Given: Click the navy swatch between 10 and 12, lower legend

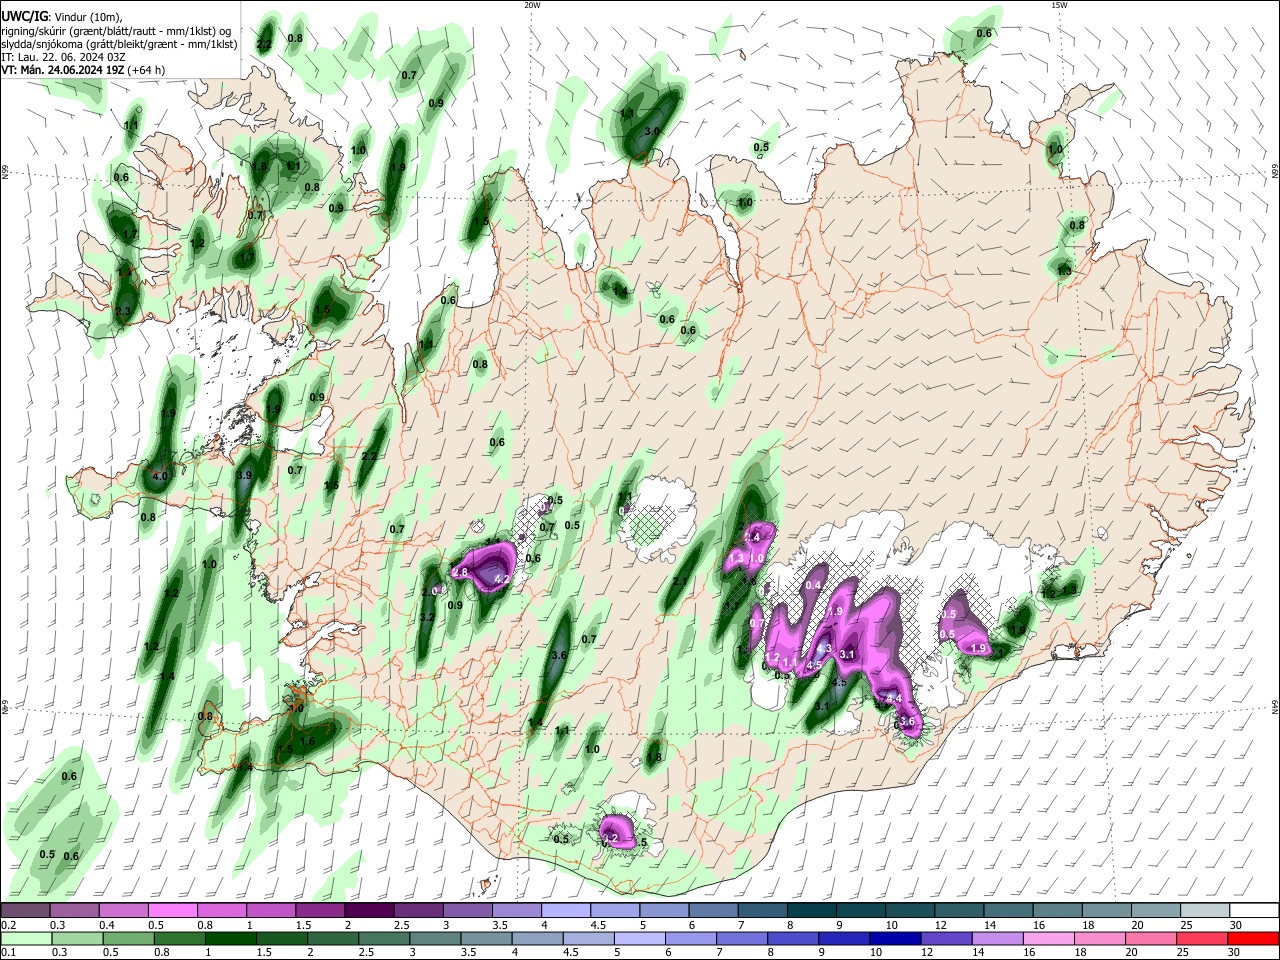Looking at the screenshot, I should point(893,939).
